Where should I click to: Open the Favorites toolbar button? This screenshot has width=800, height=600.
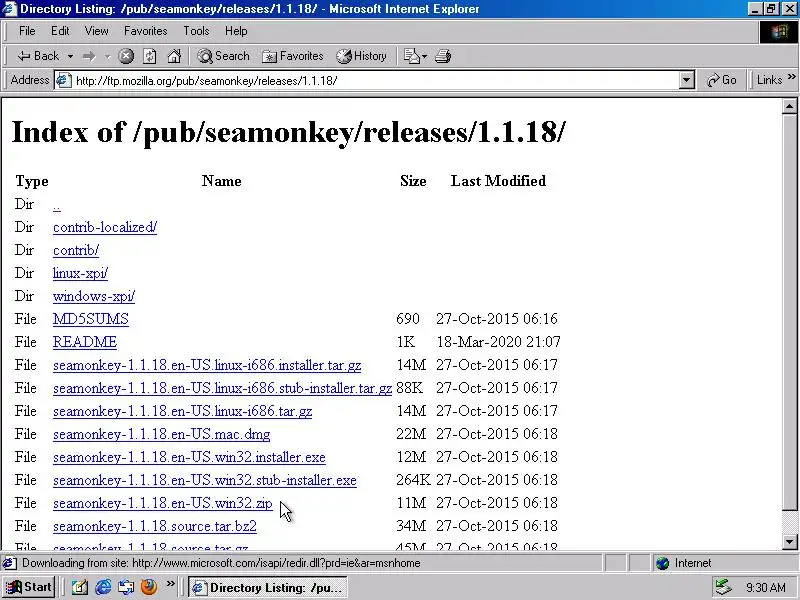pyautogui.click(x=292, y=56)
